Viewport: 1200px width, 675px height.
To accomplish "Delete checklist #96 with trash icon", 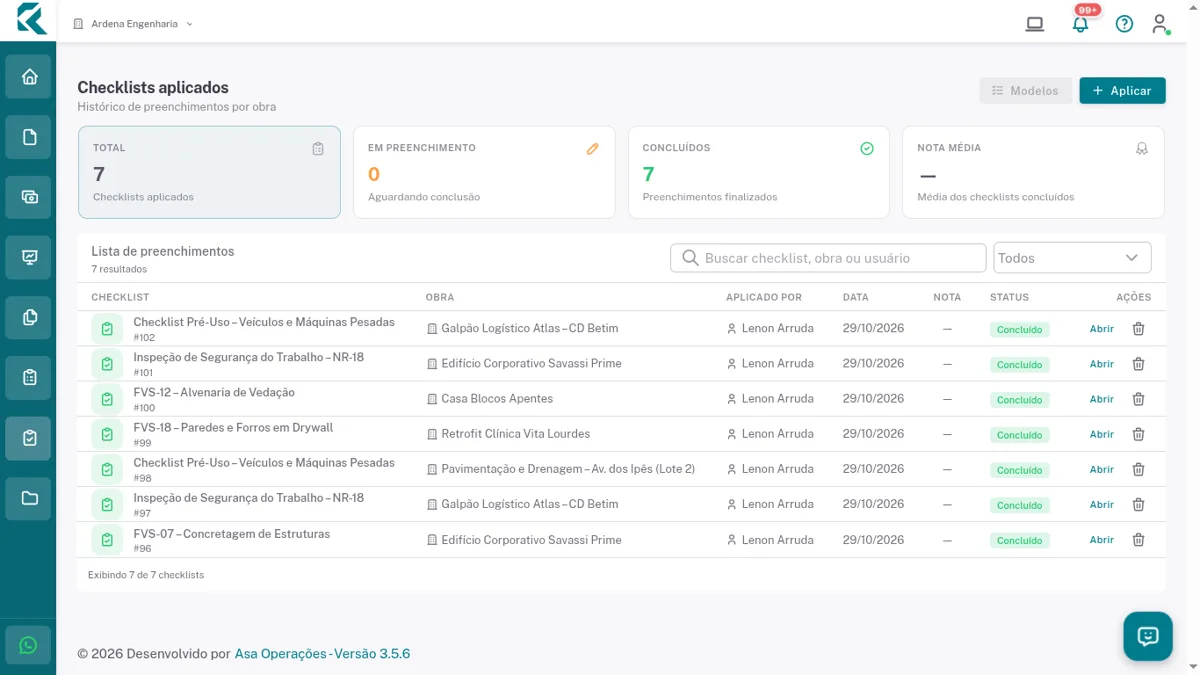I will 1138,540.
